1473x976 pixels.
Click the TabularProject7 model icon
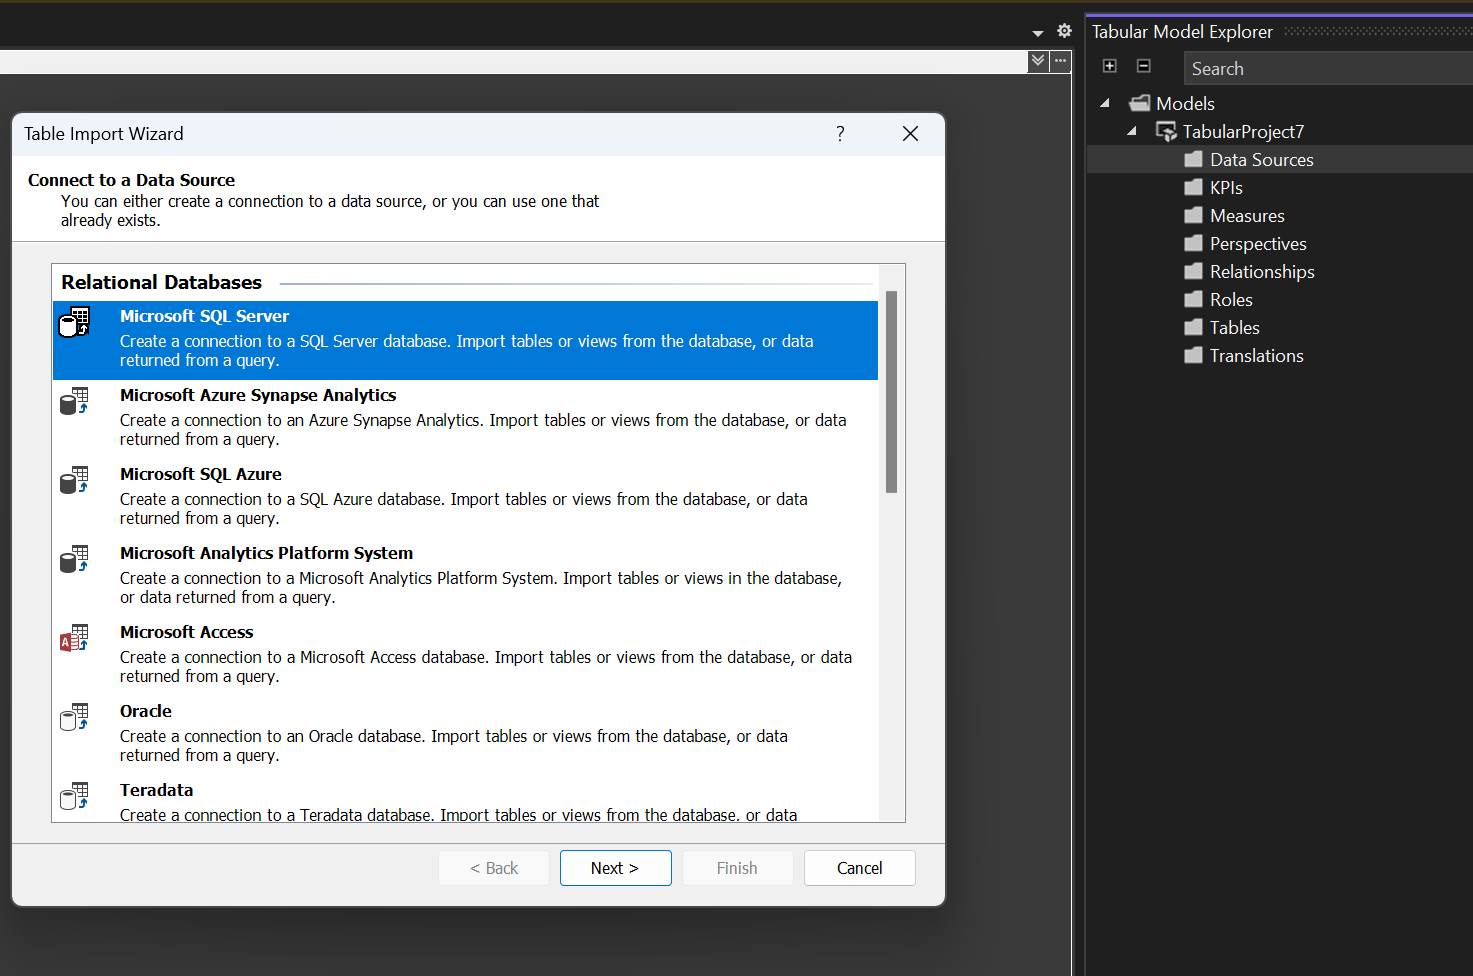(x=1166, y=131)
